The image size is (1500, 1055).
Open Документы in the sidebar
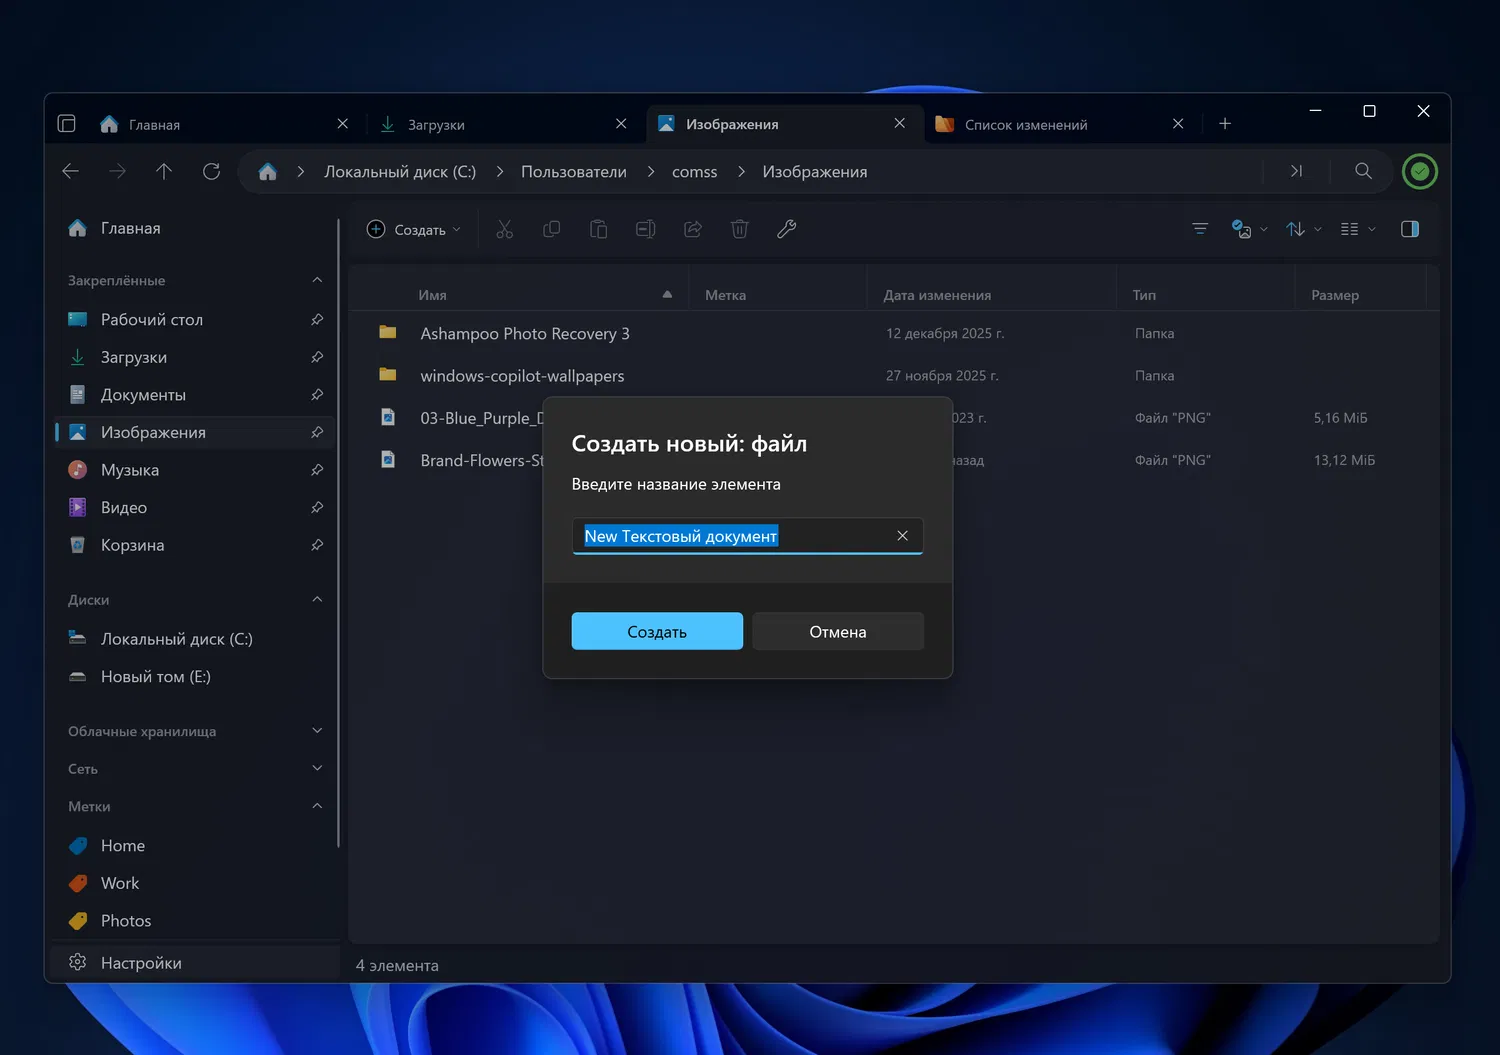pos(195,395)
